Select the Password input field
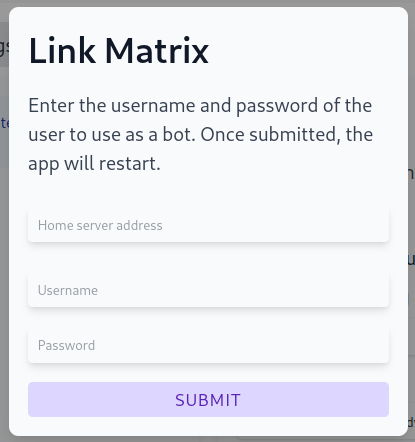This screenshot has height=442, width=415. click(208, 345)
